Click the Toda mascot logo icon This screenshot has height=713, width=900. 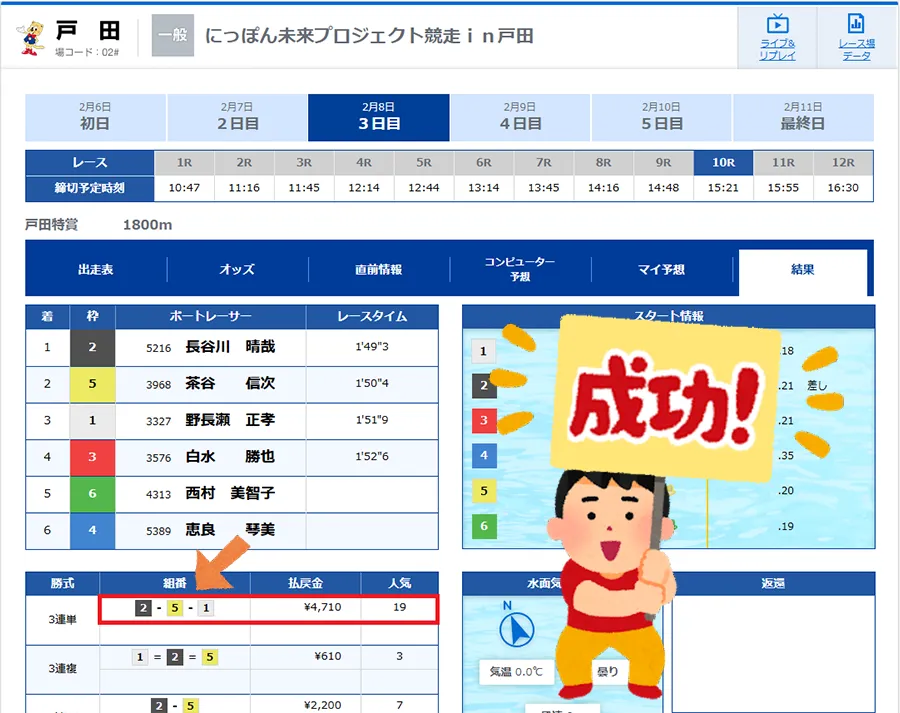[31, 36]
